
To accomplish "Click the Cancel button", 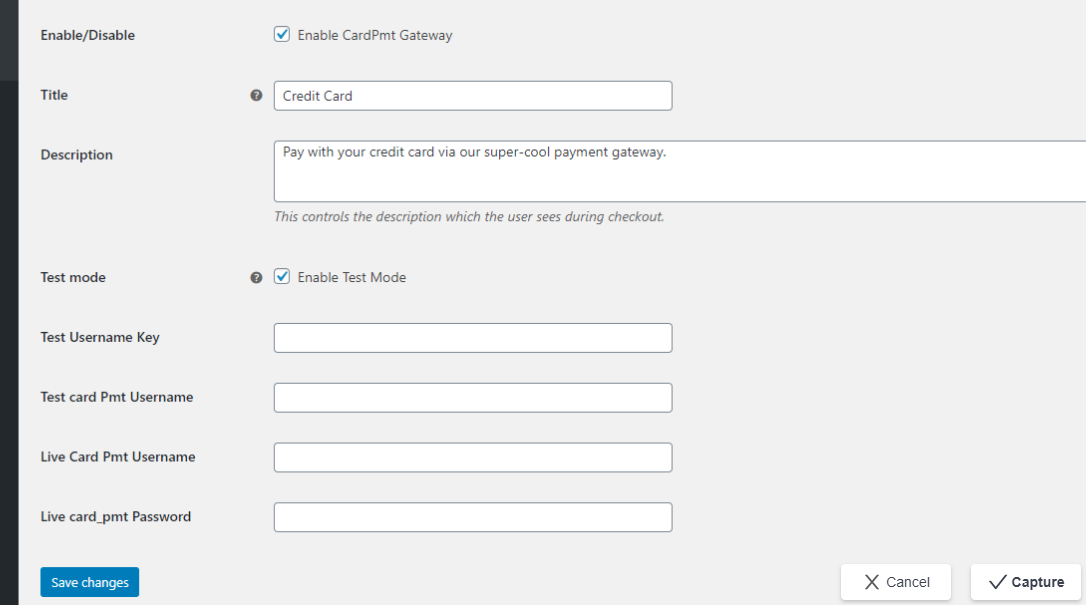I will 895,582.
